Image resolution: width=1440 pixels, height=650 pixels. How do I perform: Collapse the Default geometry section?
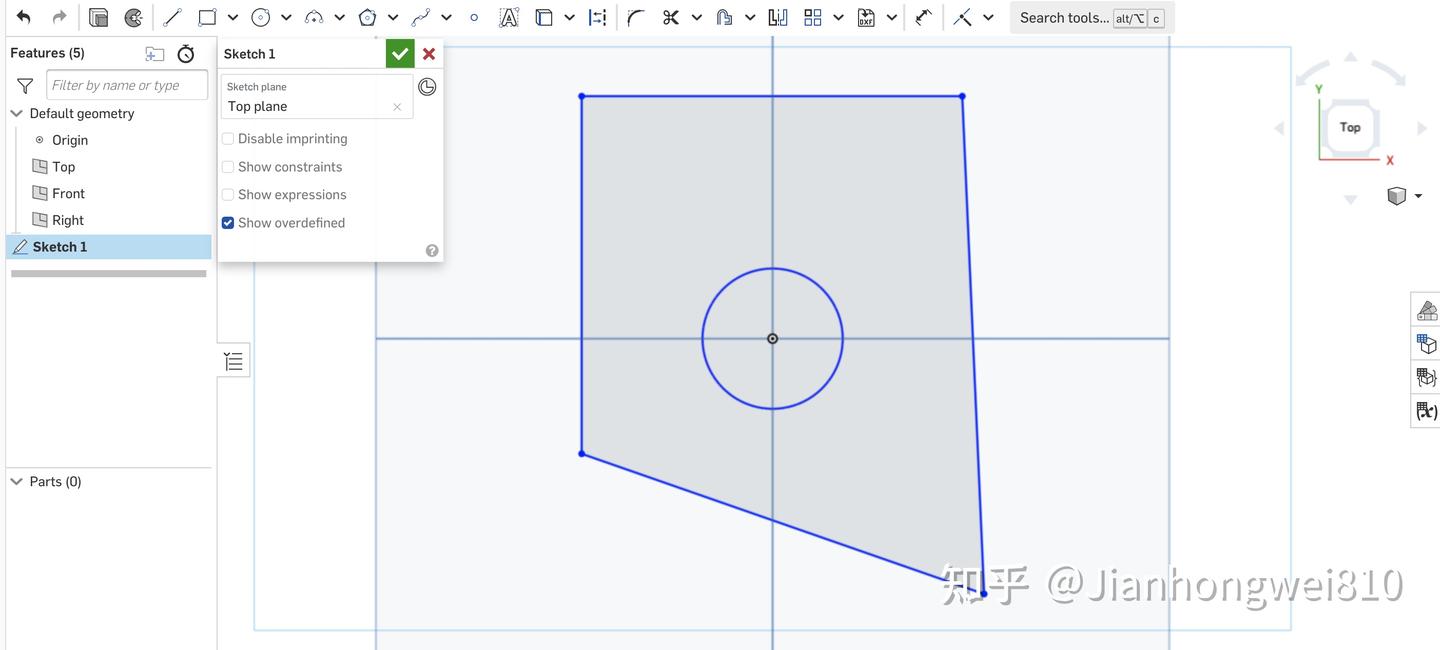point(16,112)
